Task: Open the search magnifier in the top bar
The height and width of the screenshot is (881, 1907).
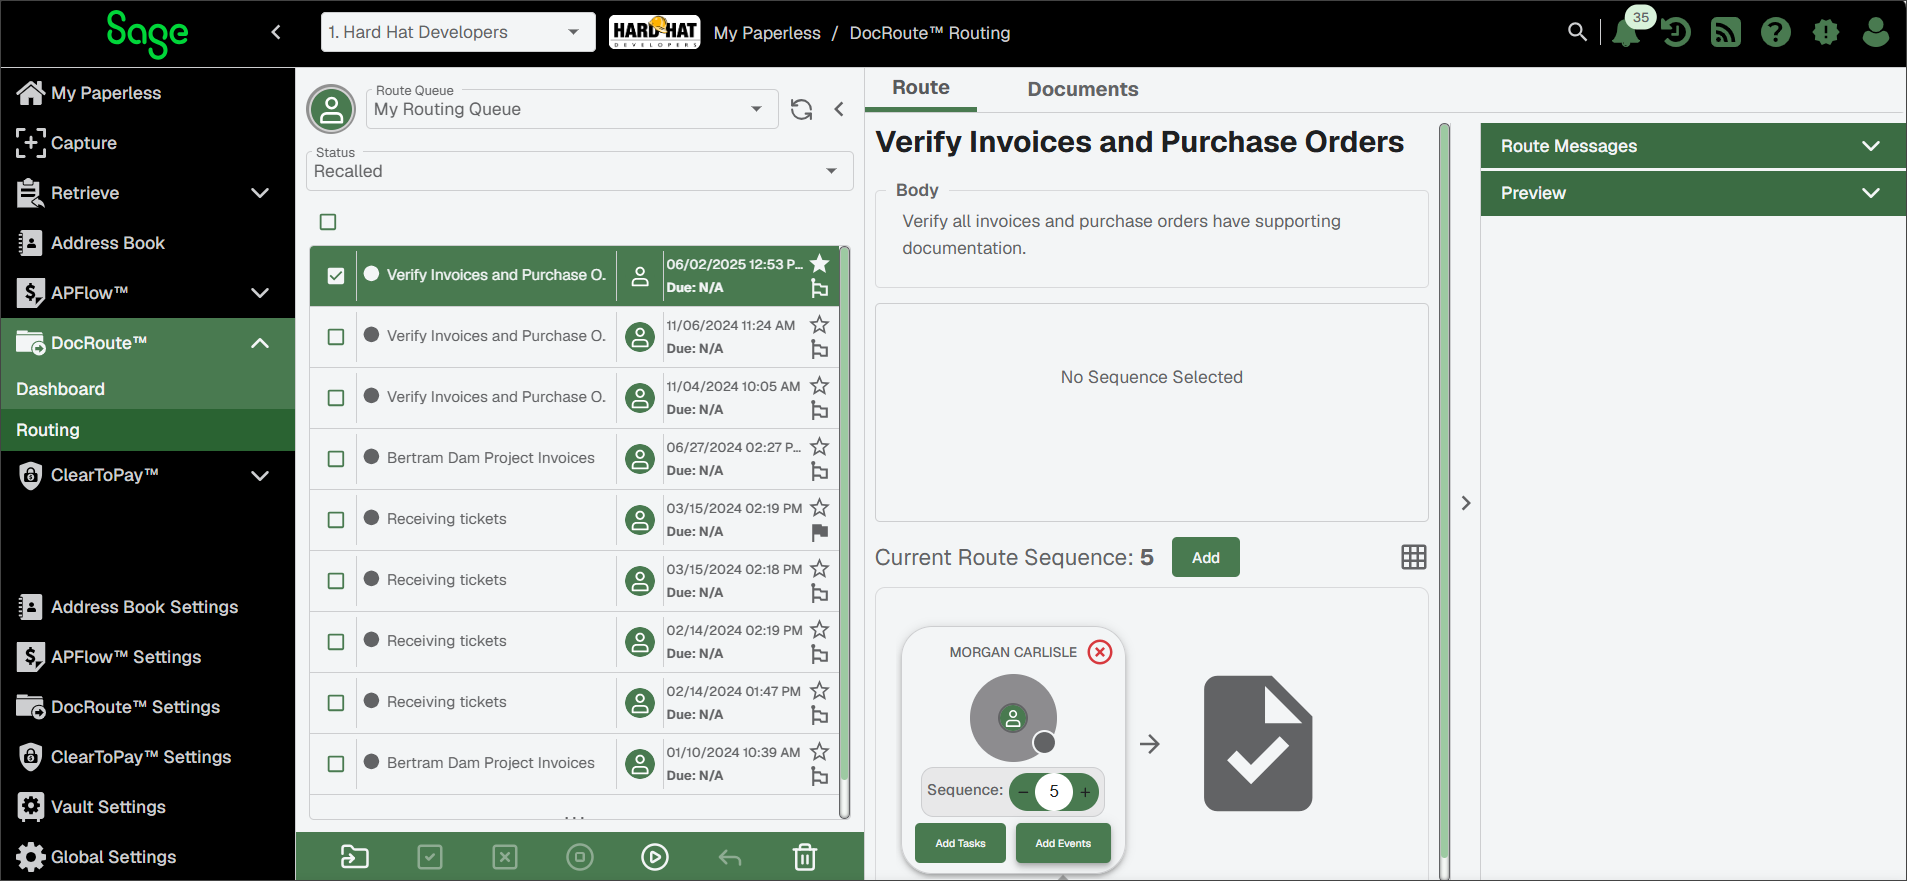Action: pyautogui.click(x=1577, y=32)
